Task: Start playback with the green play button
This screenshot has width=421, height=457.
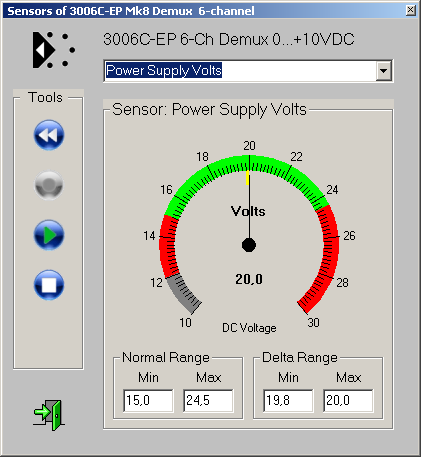Action: pyautogui.click(x=49, y=235)
